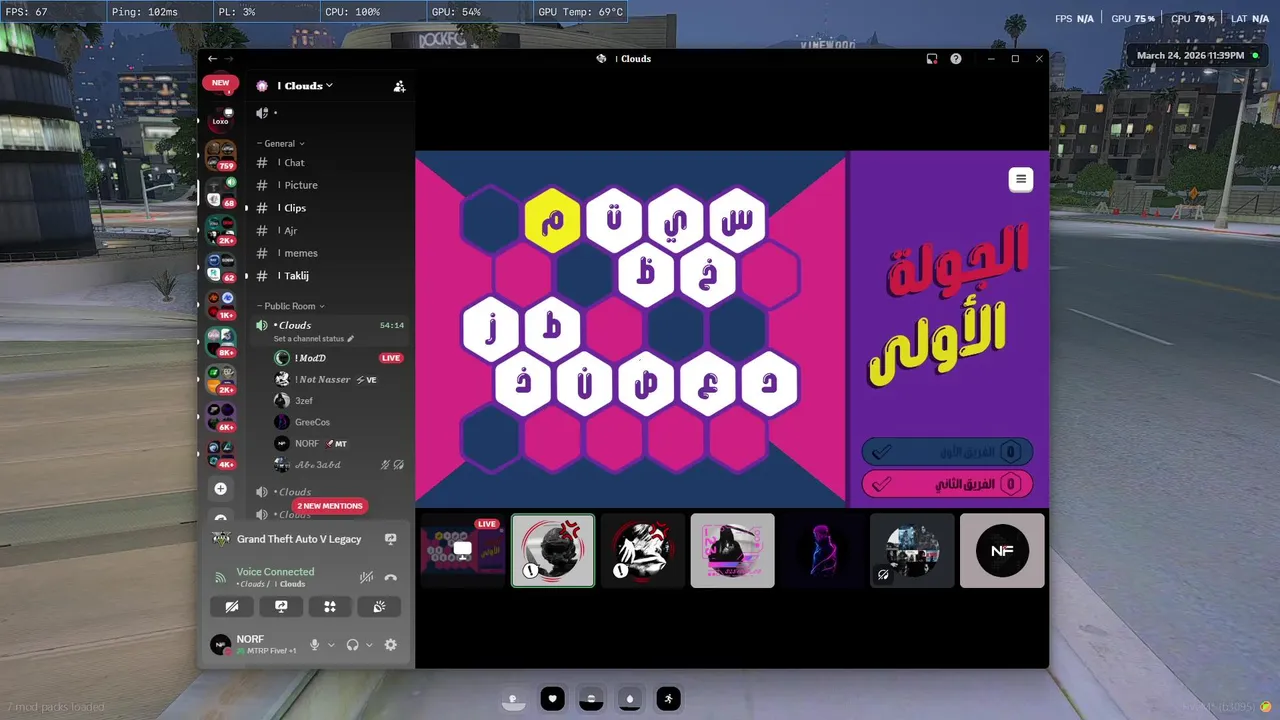Select the ع hexagon on the board

click(x=707, y=383)
